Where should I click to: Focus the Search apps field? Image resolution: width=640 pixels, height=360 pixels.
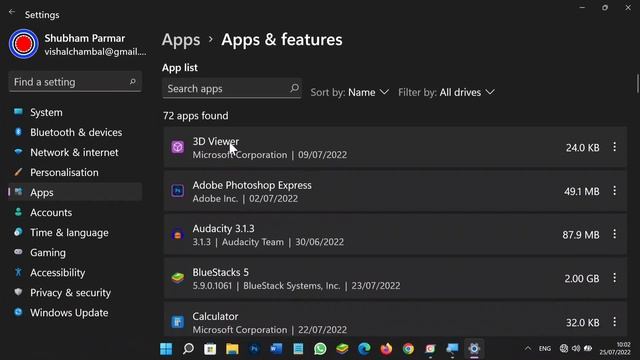231,88
